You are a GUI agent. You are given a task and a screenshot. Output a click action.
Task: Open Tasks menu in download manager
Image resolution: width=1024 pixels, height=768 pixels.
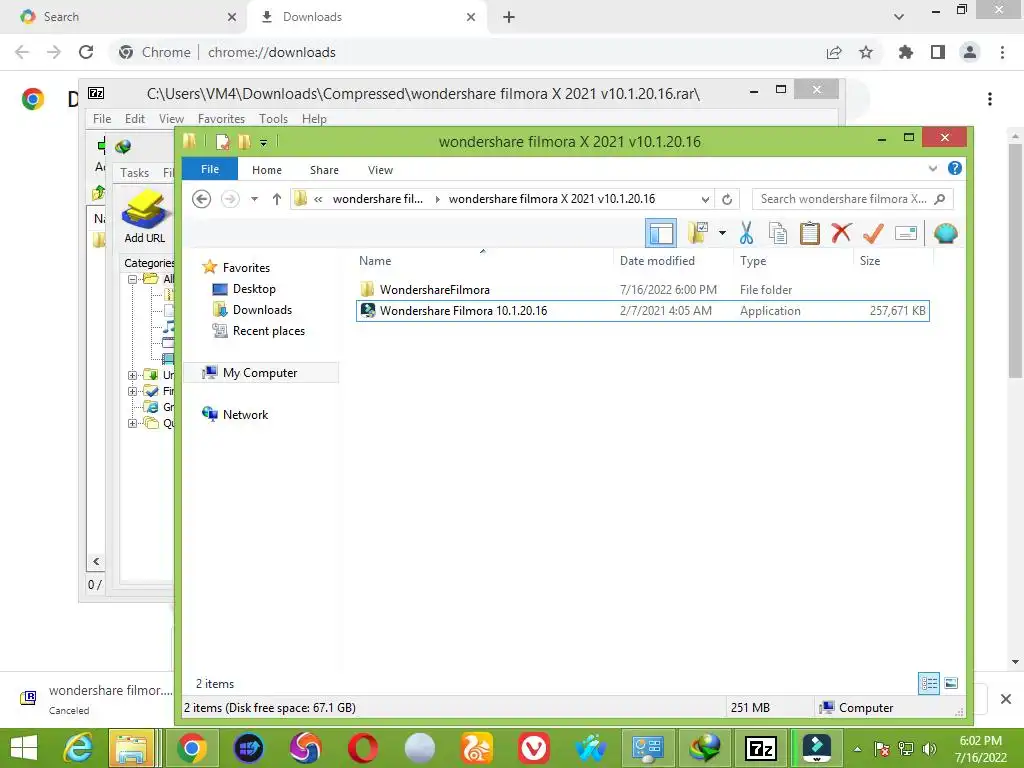[135, 173]
